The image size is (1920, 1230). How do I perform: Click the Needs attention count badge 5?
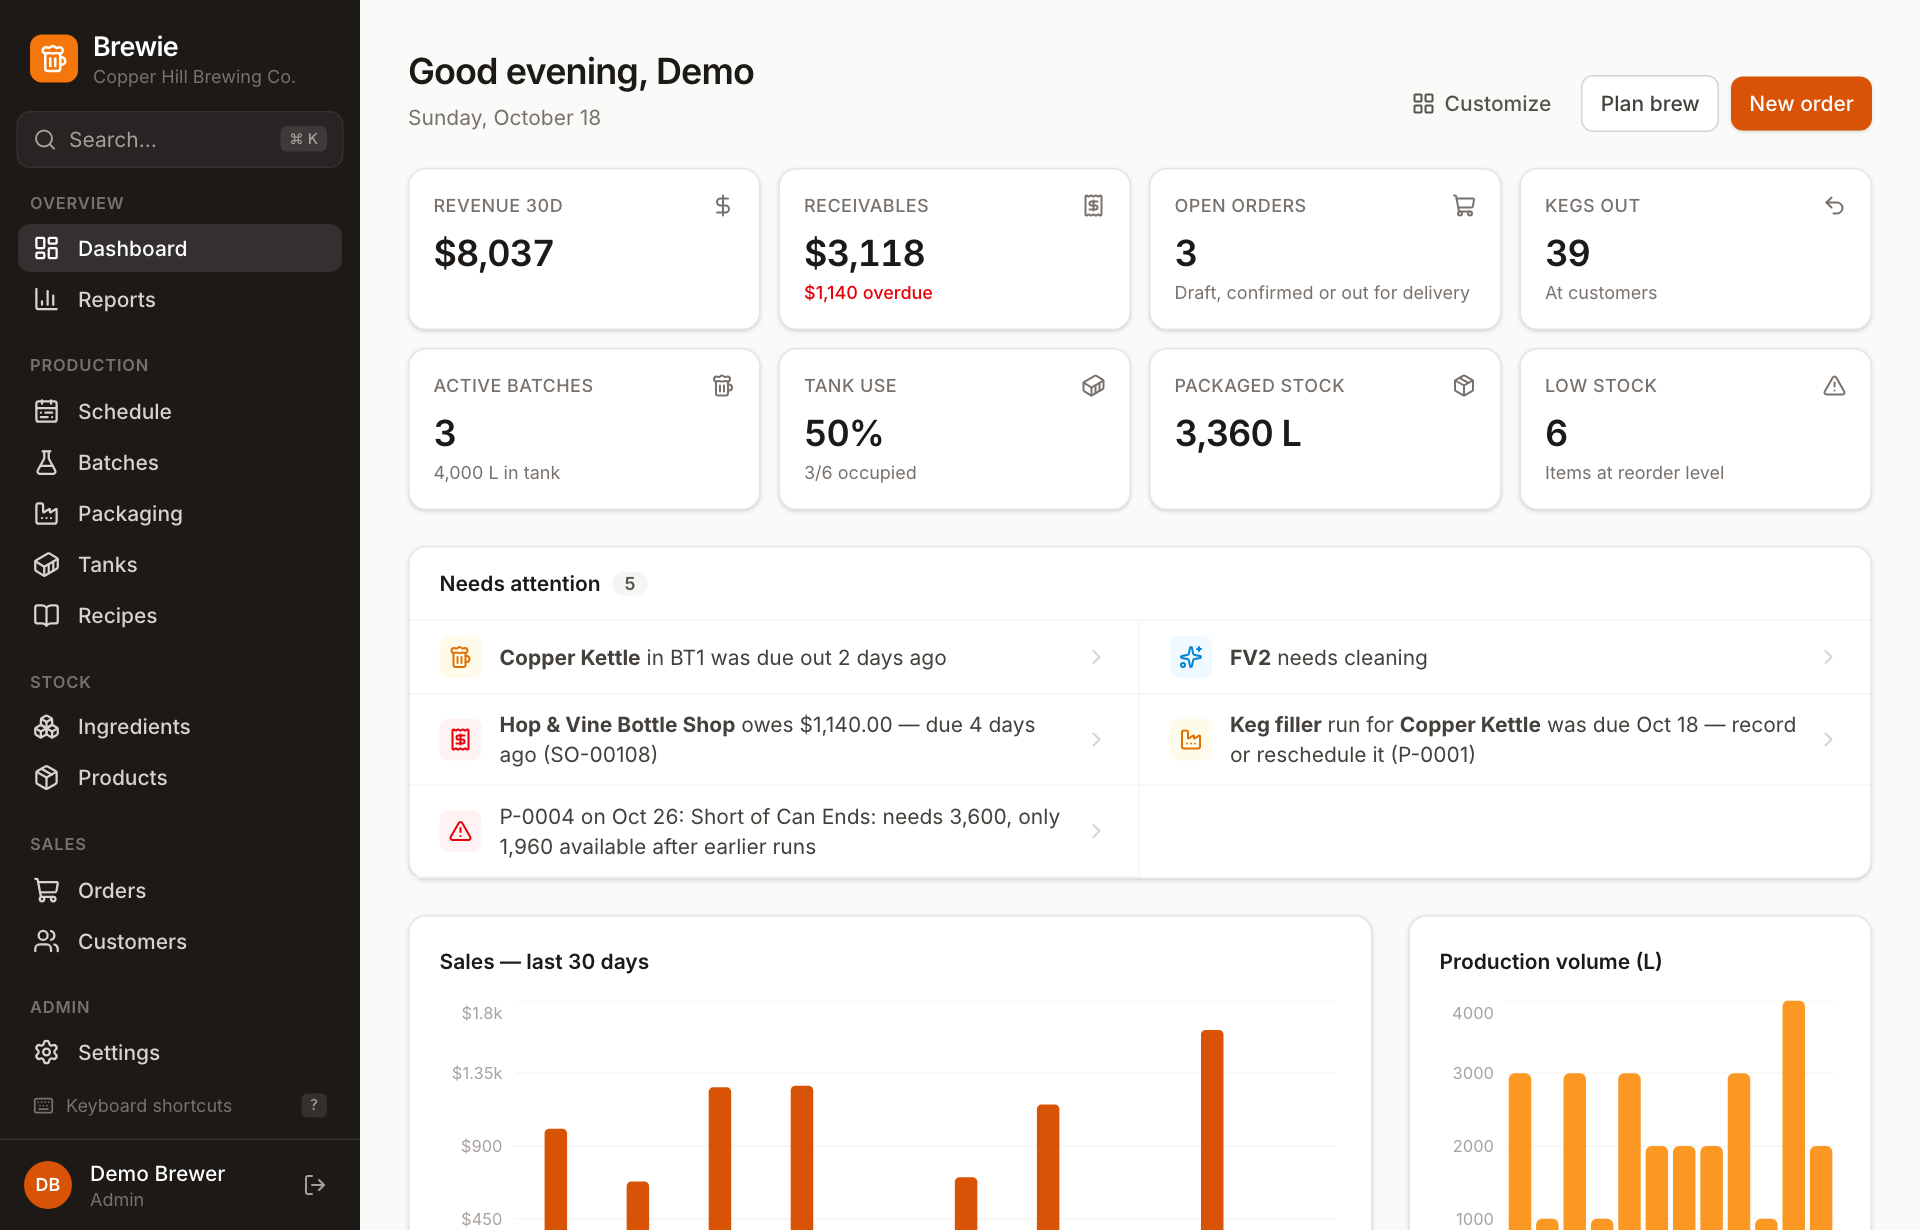[x=630, y=583]
